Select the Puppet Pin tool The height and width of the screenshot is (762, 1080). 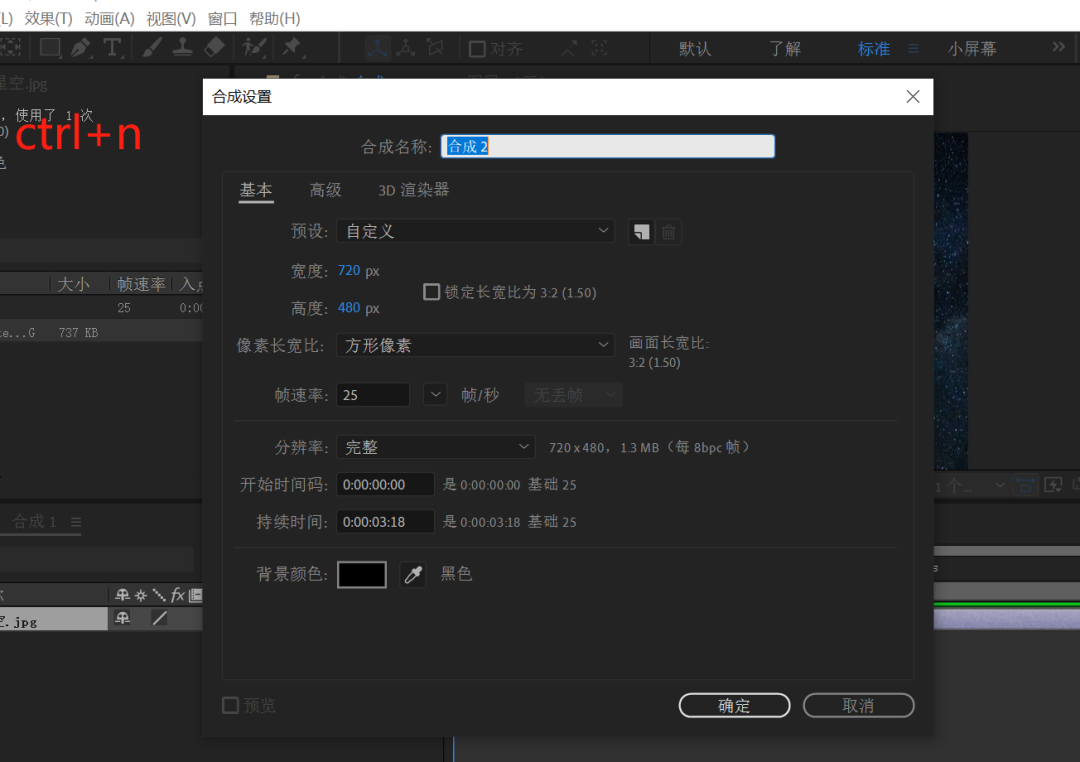[x=292, y=48]
